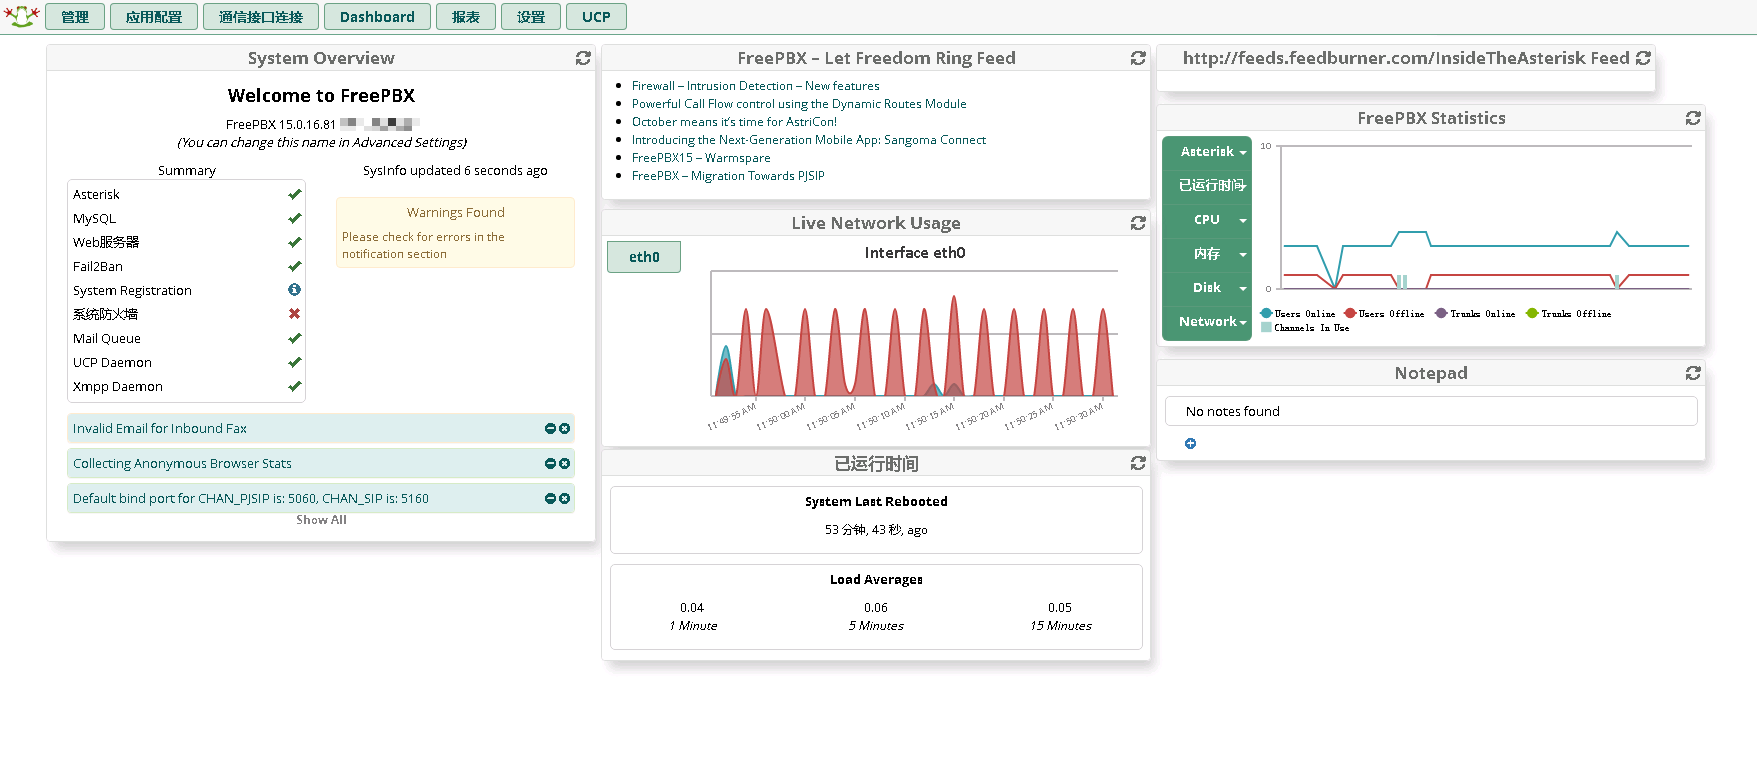Refresh the InsideTheAsterisk feedburner feed panel

tap(1643, 58)
